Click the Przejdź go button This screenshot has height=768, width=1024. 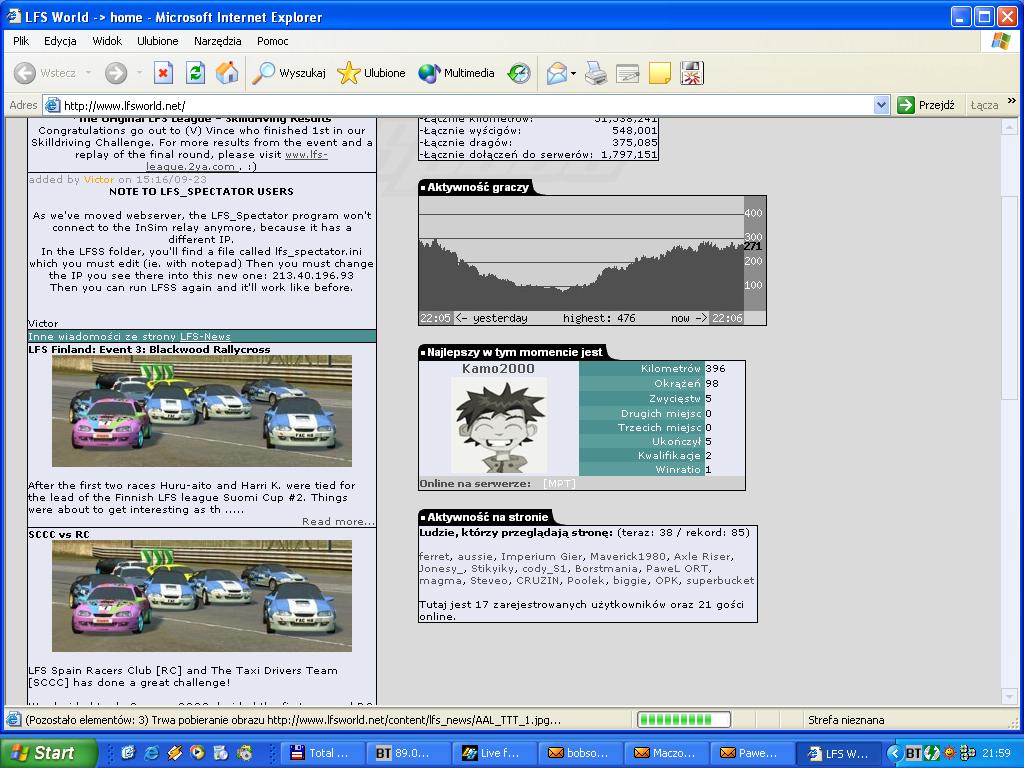pos(926,105)
